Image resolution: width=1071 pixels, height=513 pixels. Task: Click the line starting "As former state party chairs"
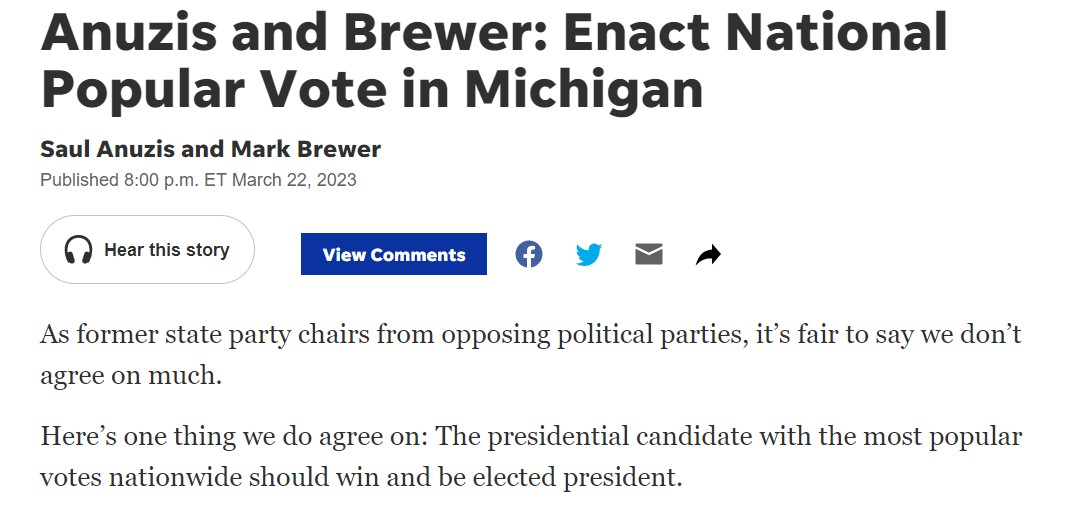pyautogui.click(x=530, y=334)
